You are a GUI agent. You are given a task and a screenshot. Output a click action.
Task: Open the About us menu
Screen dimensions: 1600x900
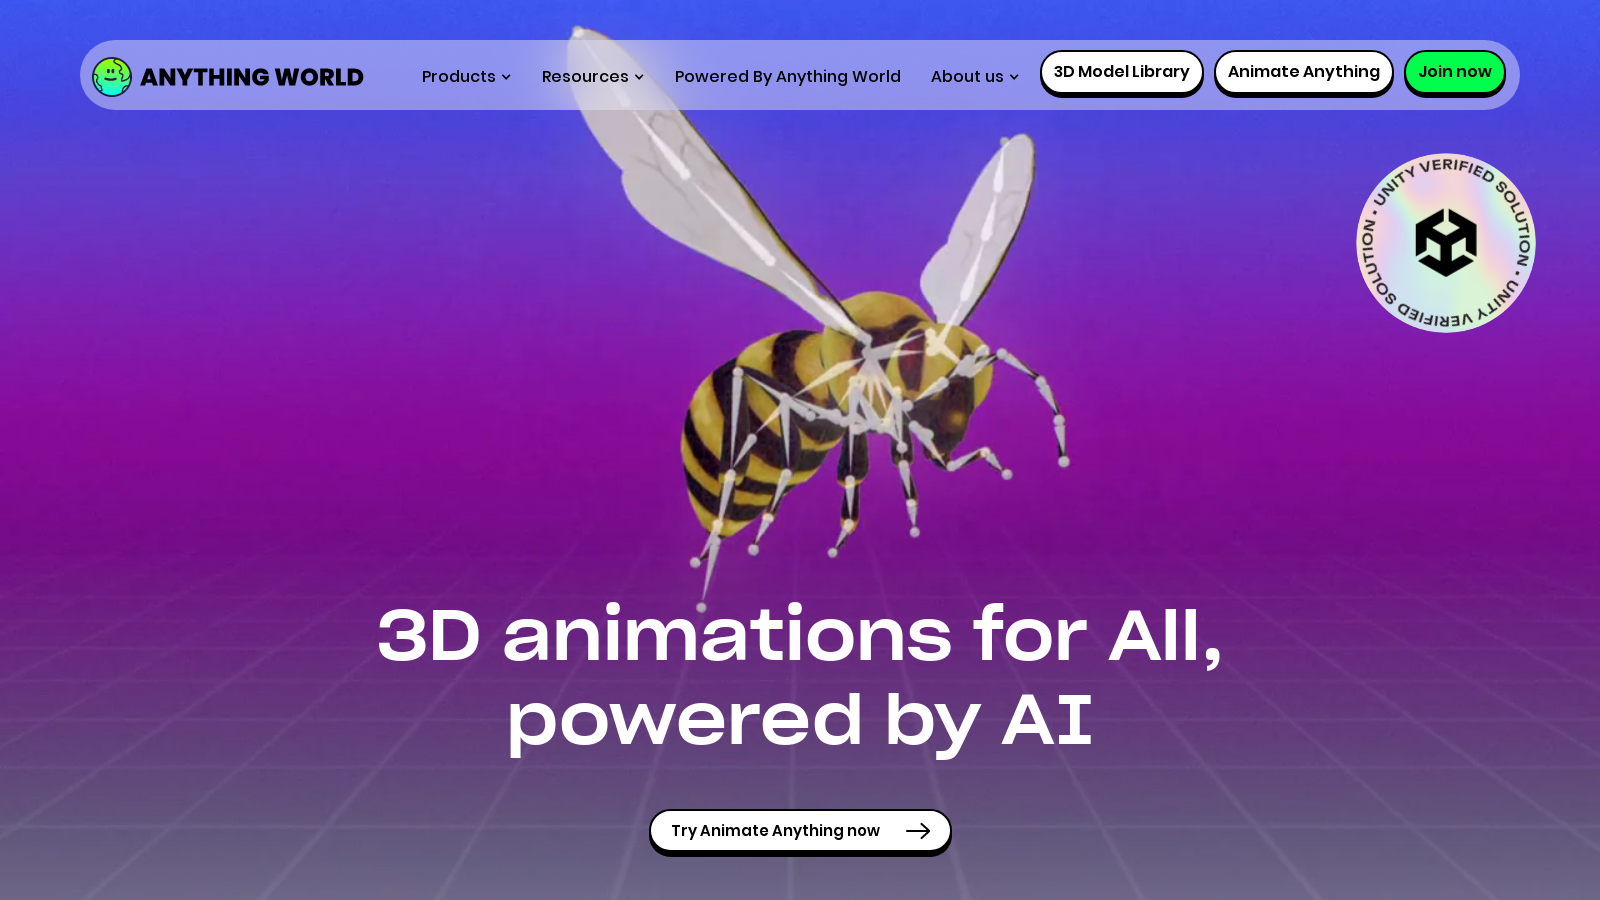(x=966, y=77)
